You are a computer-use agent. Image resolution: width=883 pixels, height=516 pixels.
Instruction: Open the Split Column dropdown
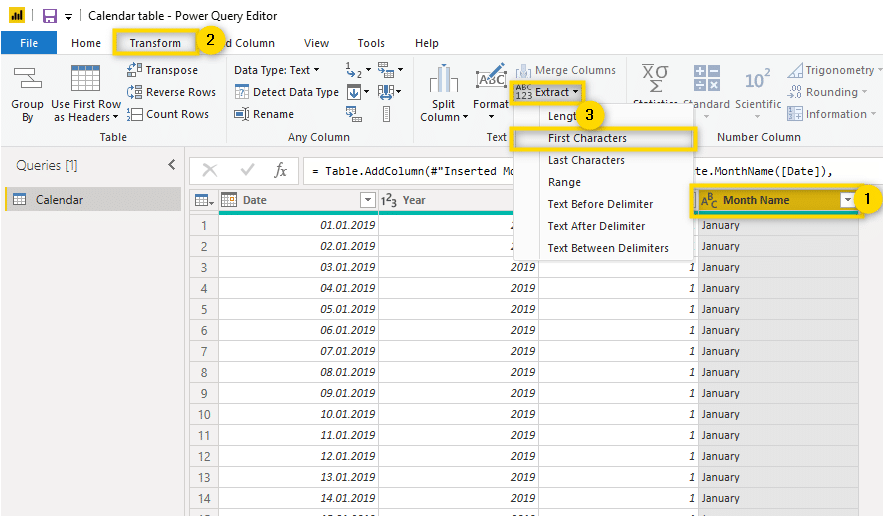coord(443,97)
